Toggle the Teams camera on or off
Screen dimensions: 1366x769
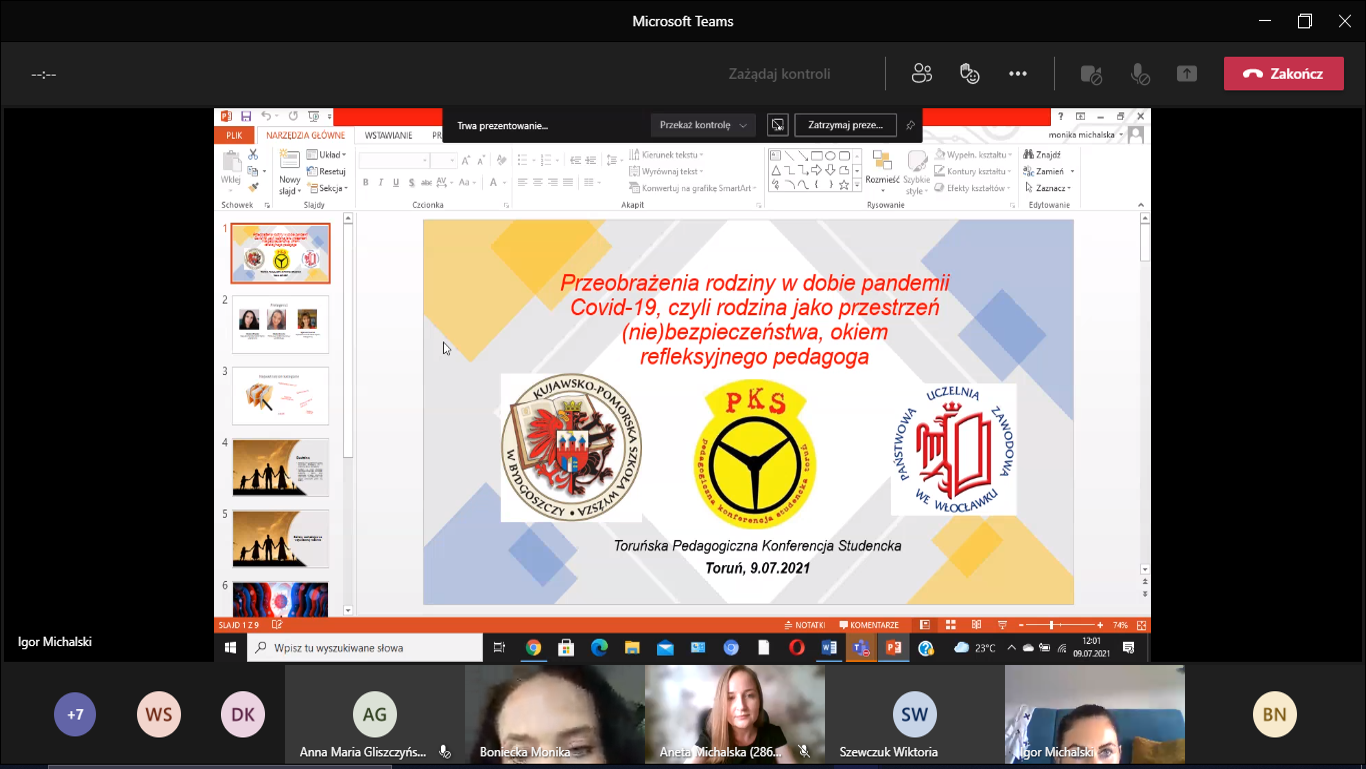point(1091,74)
